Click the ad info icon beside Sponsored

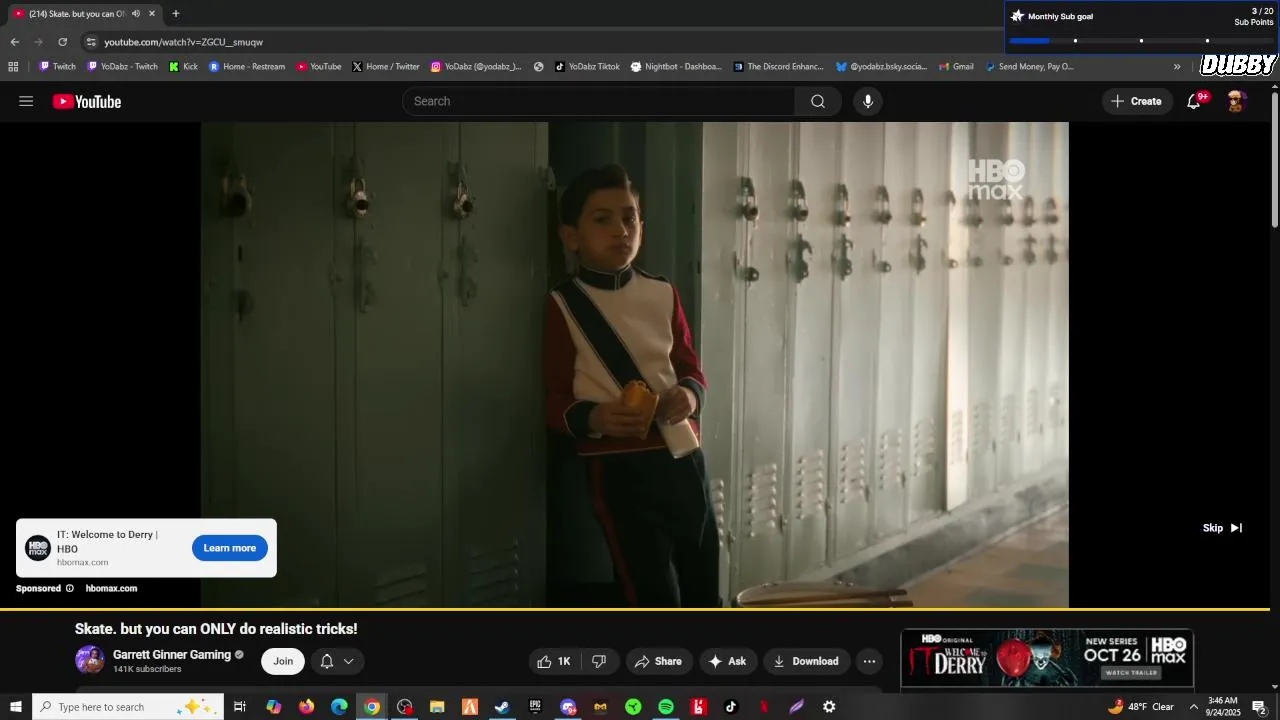pos(70,588)
